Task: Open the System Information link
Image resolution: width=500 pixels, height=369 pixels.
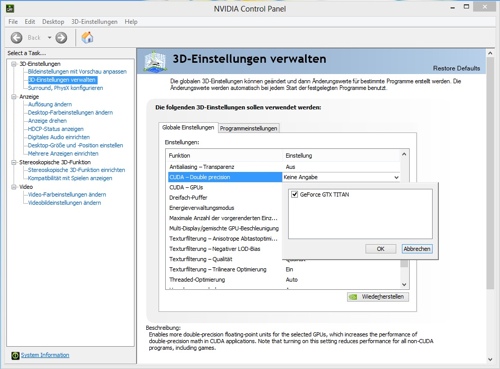Action: pyautogui.click(x=45, y=355)
